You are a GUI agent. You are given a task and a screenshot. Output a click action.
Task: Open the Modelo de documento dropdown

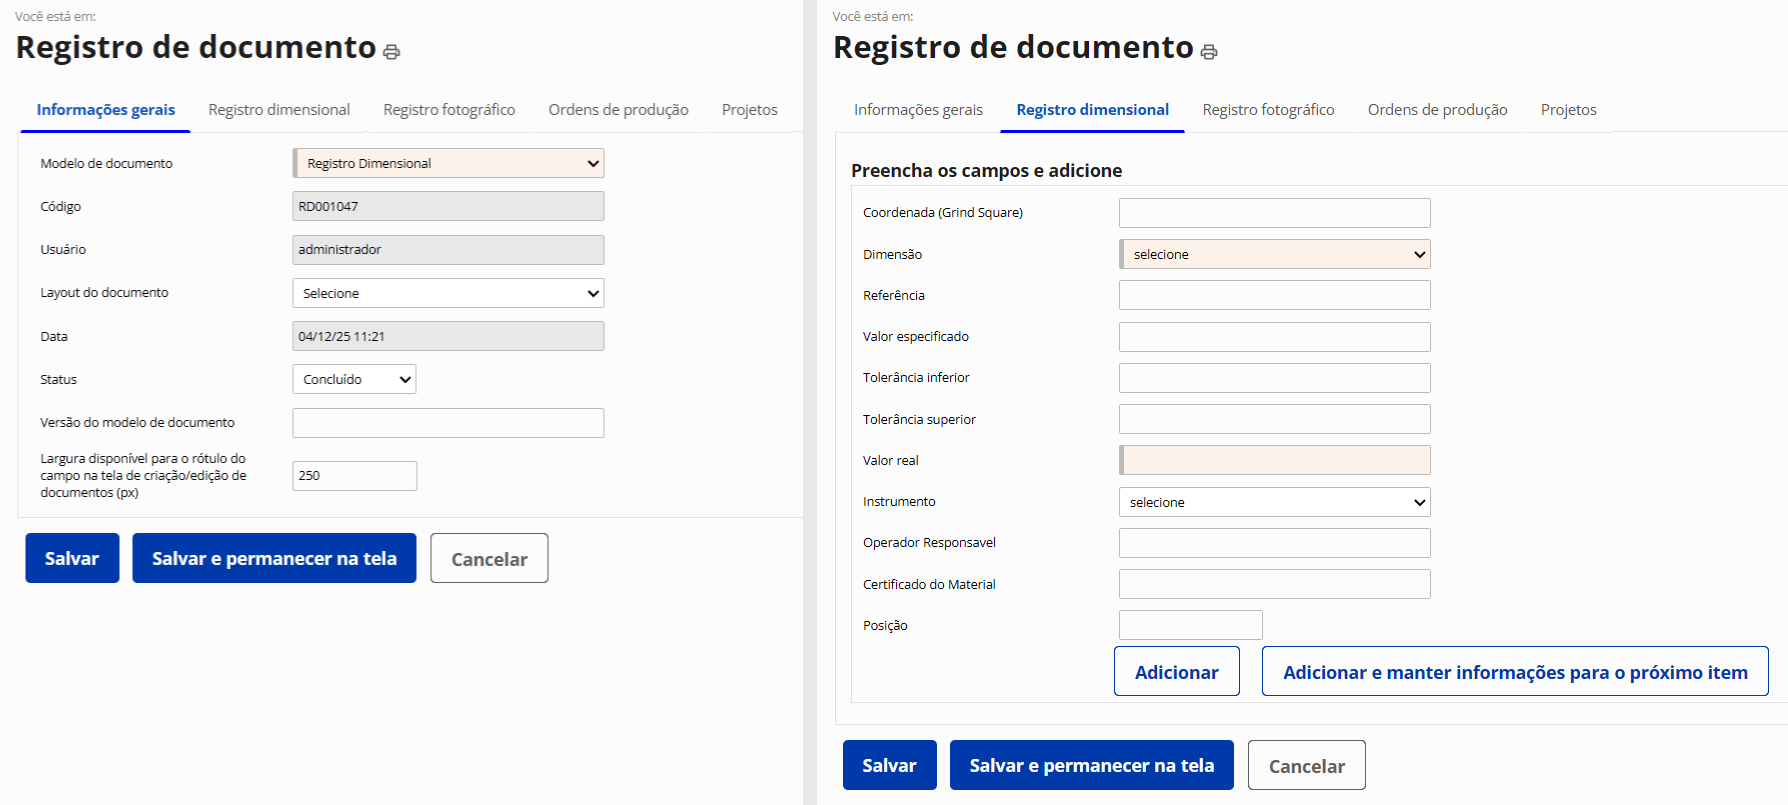[448, 163]
